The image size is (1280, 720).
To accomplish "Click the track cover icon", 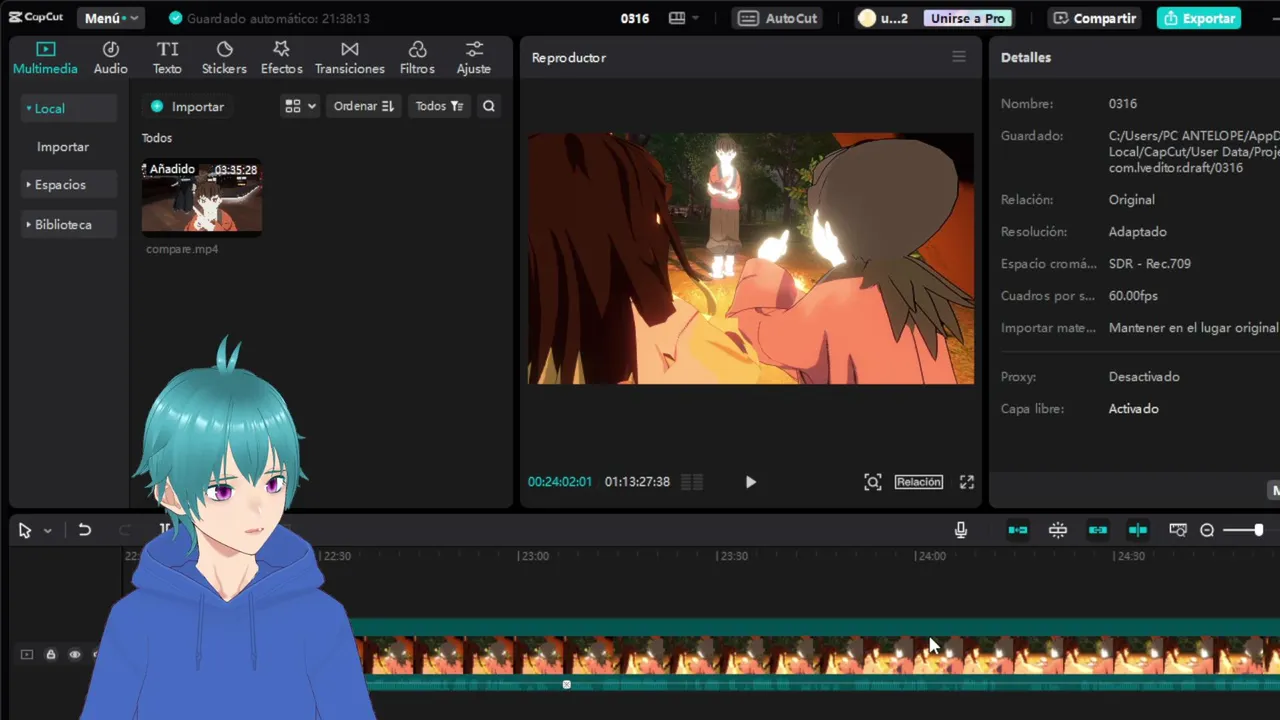I will (x=27, y=655).
